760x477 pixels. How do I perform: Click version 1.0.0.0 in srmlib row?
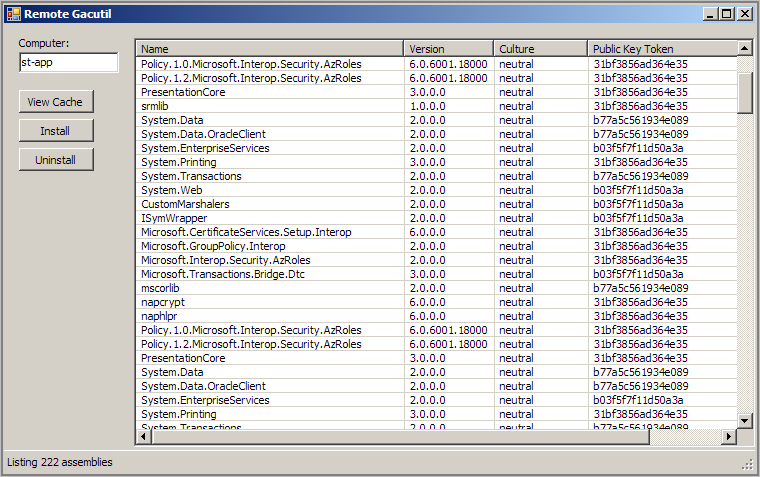coord(428,106)
